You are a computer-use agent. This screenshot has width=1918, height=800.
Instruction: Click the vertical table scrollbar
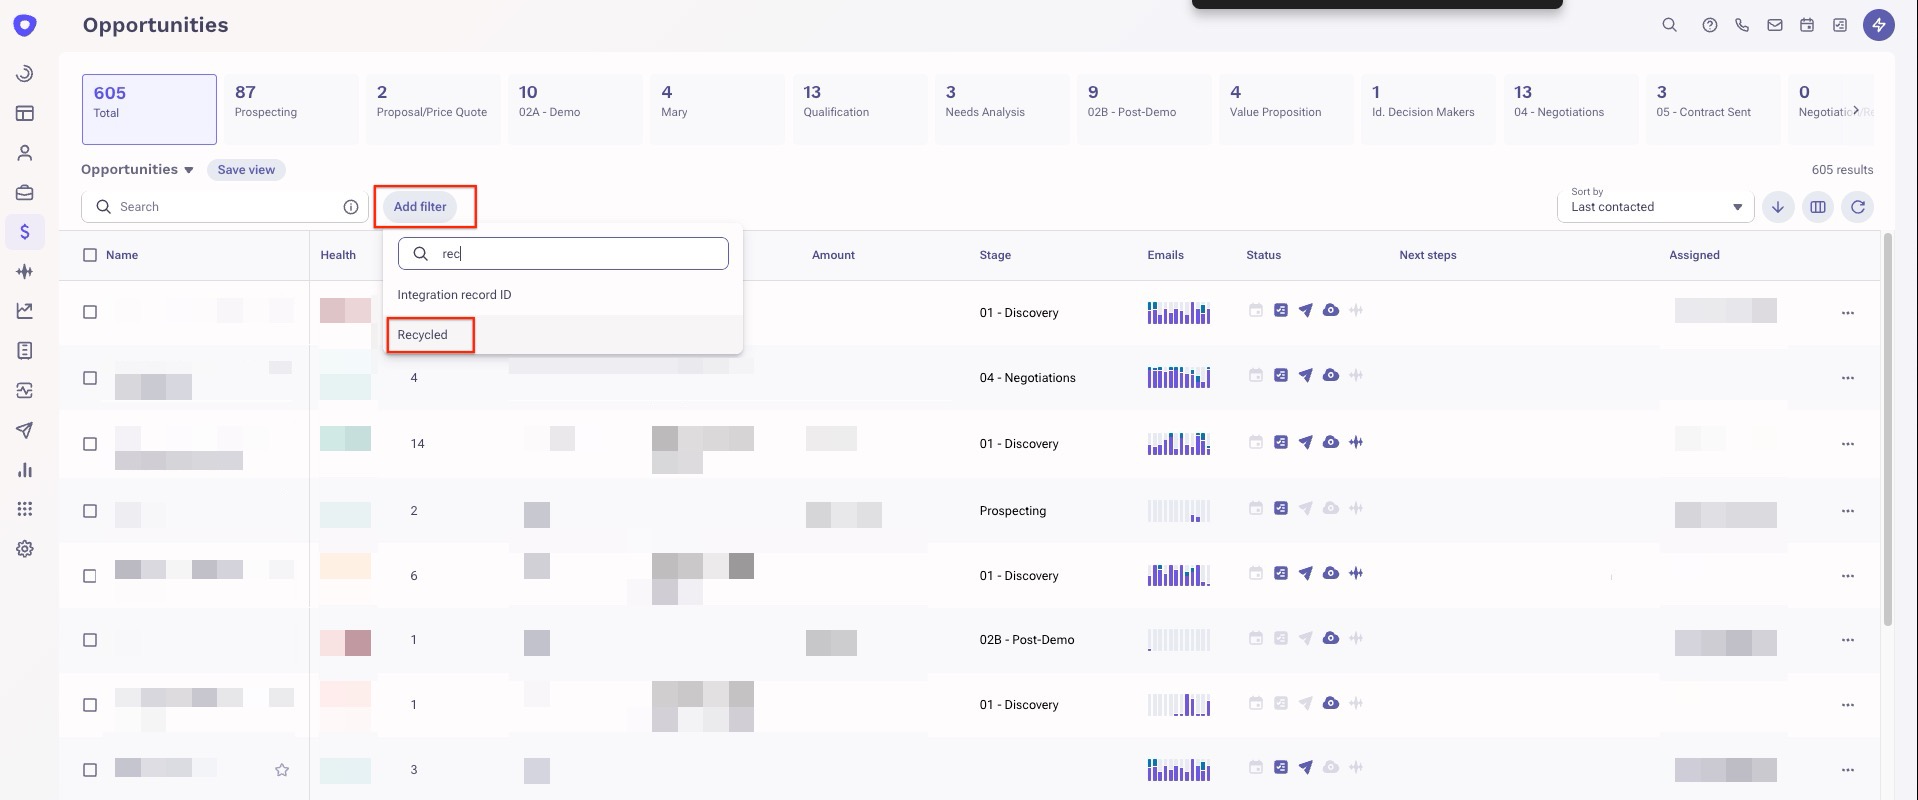pyautogui.click(x=1888, y=430)
